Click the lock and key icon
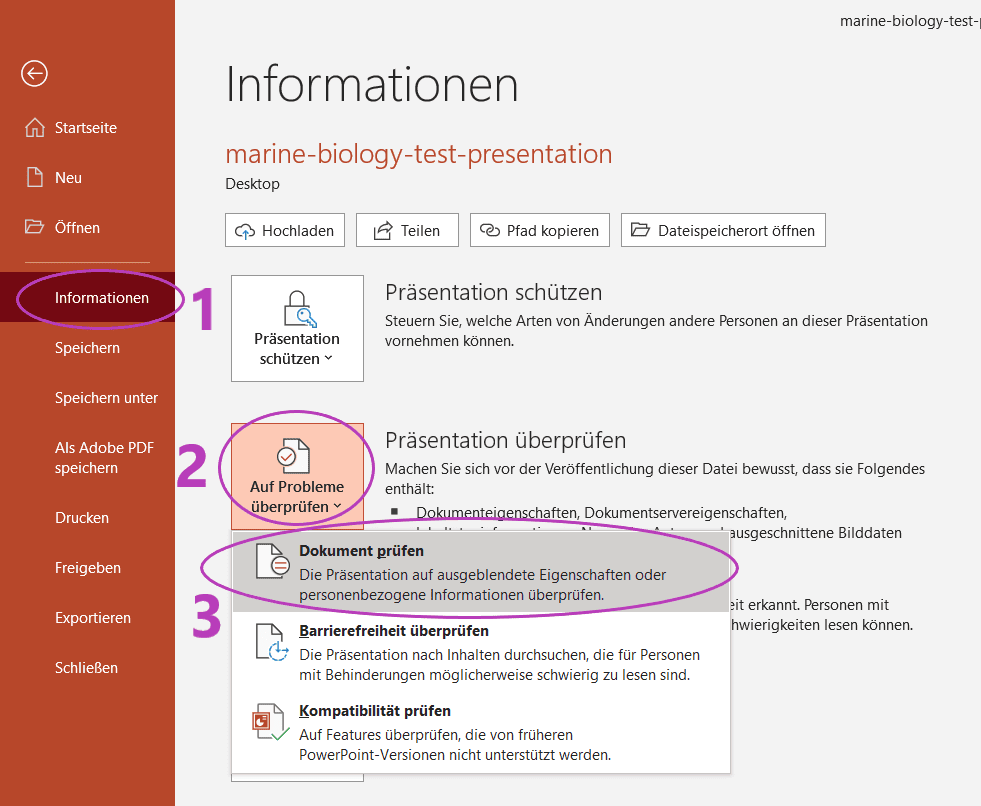The height and width of the screenshot is (806, 981). pyautogui.click(x=298, y=309)
